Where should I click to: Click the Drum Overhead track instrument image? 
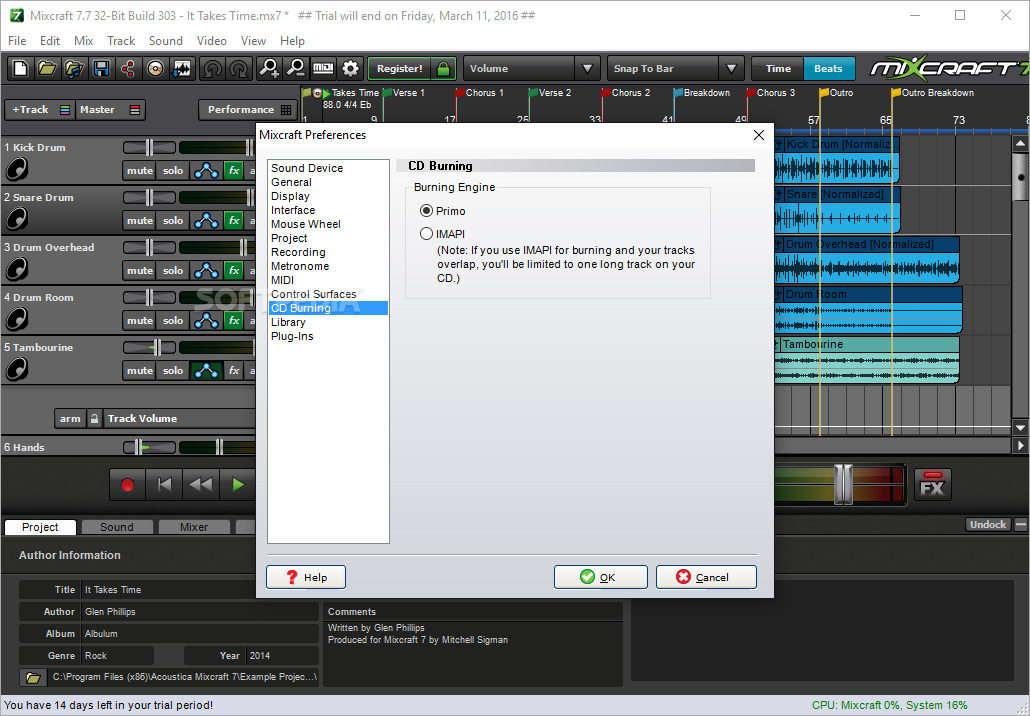point(17,269)
